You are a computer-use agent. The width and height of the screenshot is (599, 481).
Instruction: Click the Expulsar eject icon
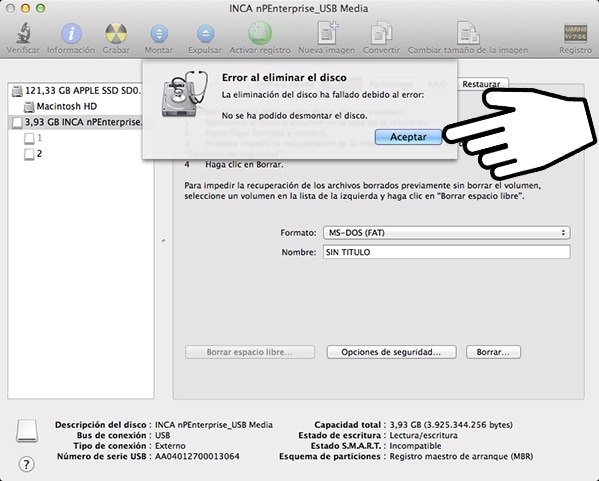pos(205,34)
